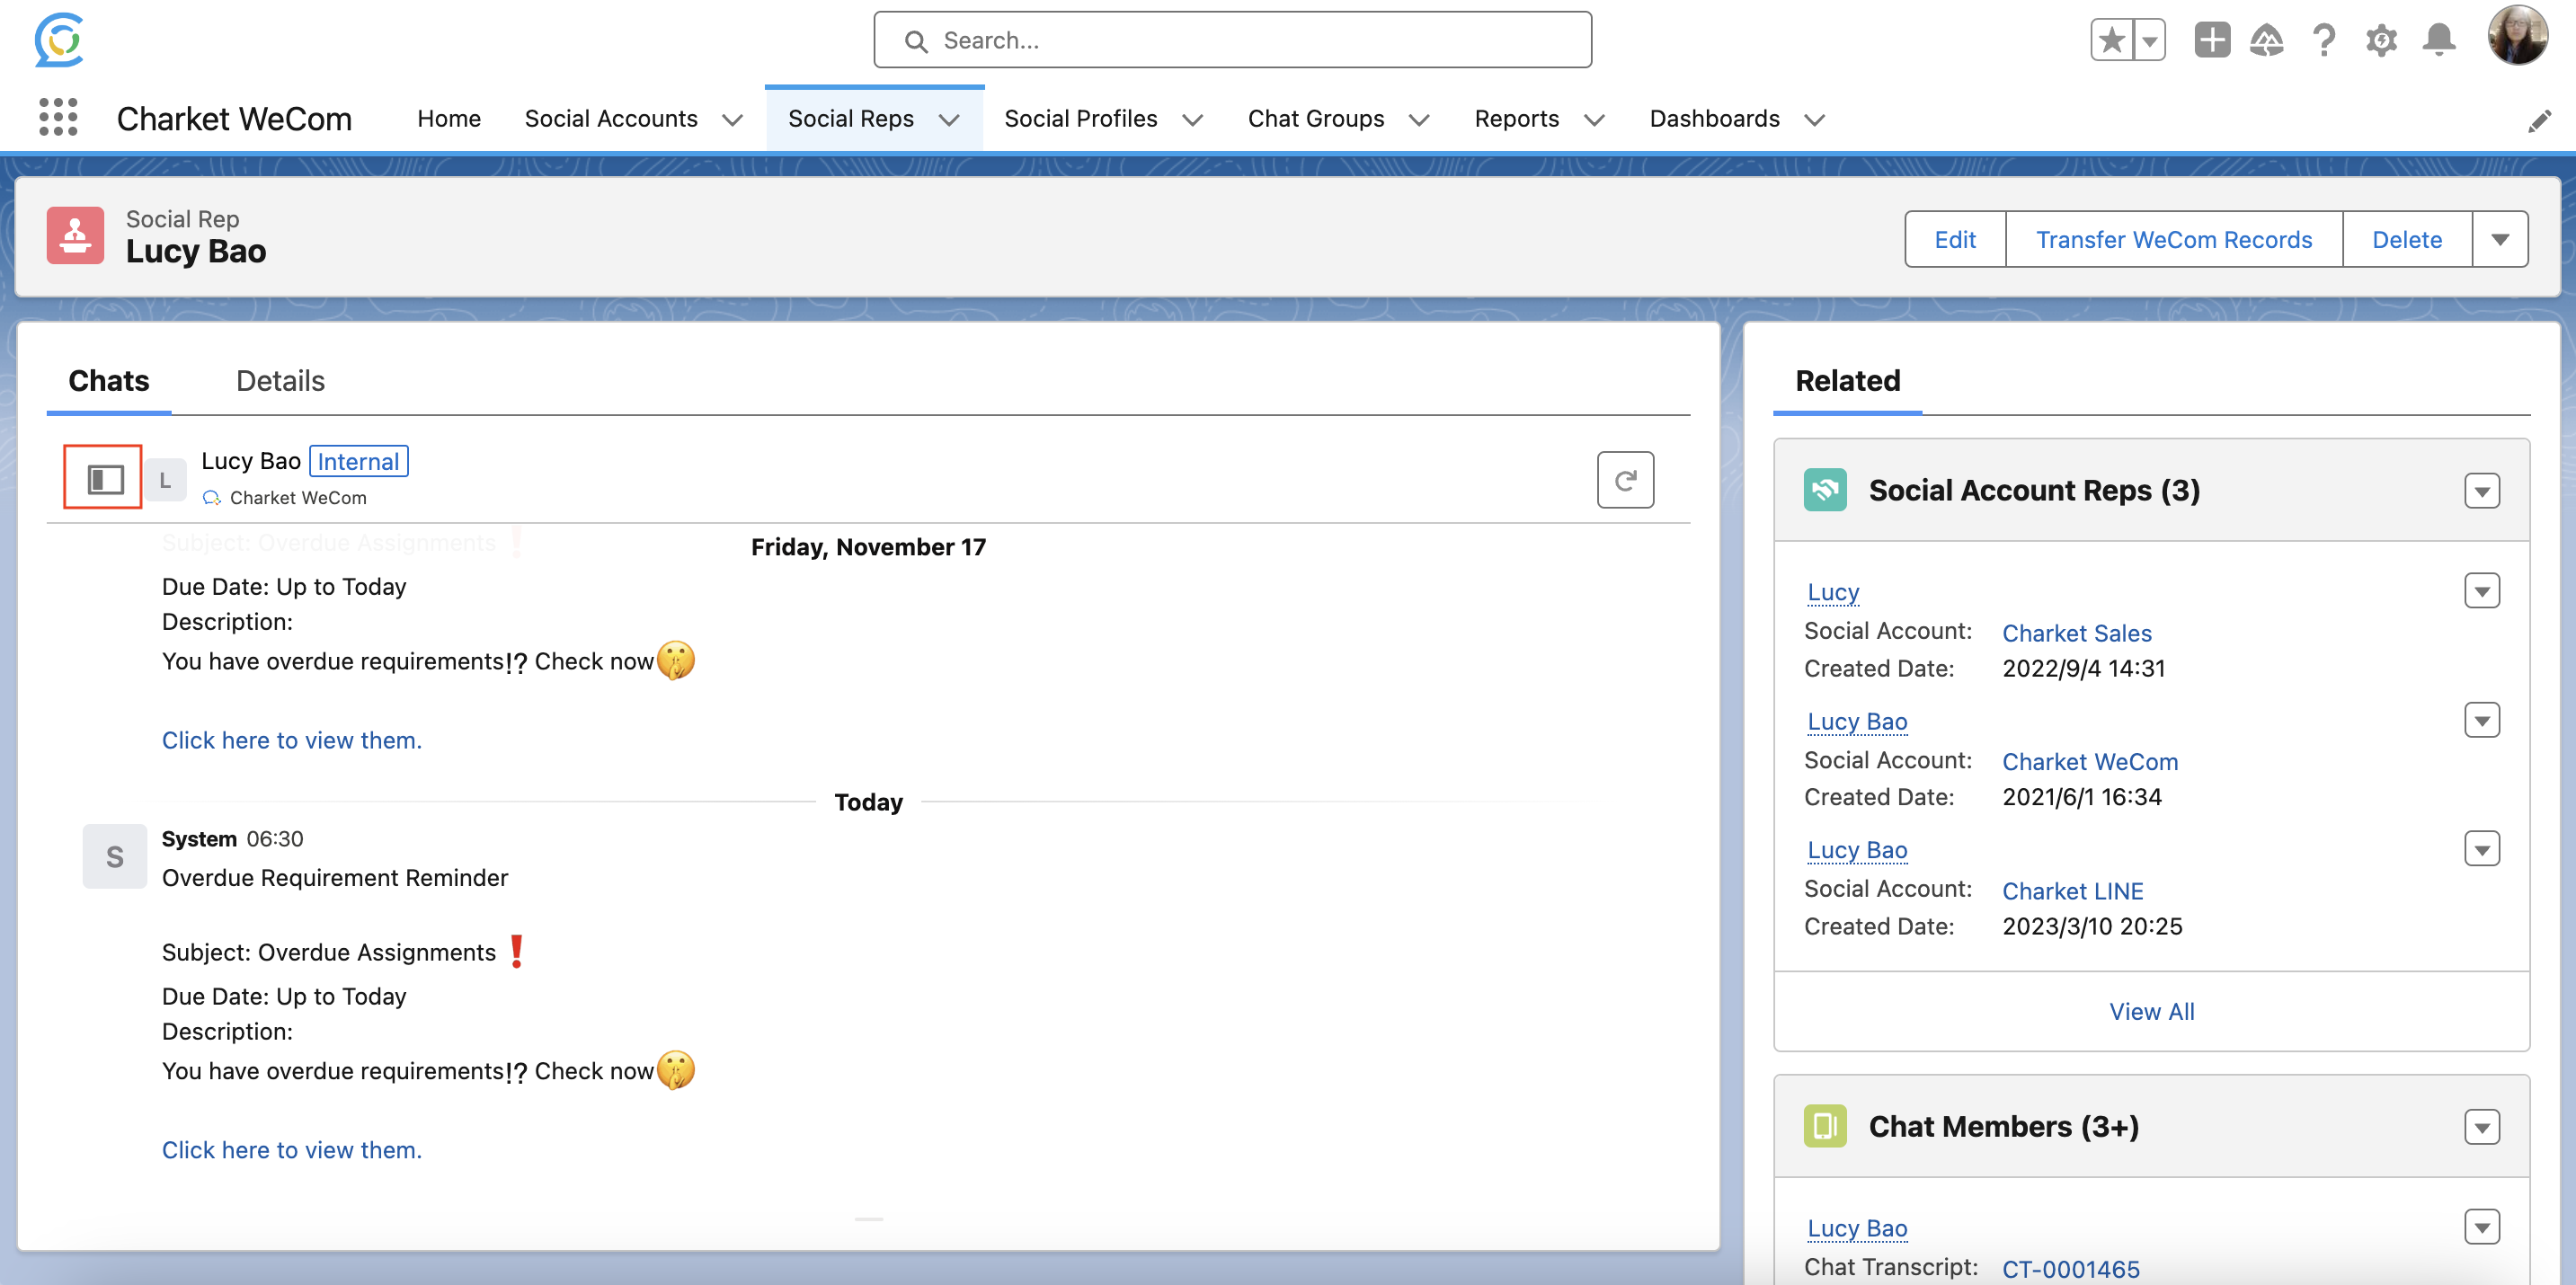Toggle the chat sidebar panel icon
Viewport: 2576px width, 1285px height.
click(104, 479)
